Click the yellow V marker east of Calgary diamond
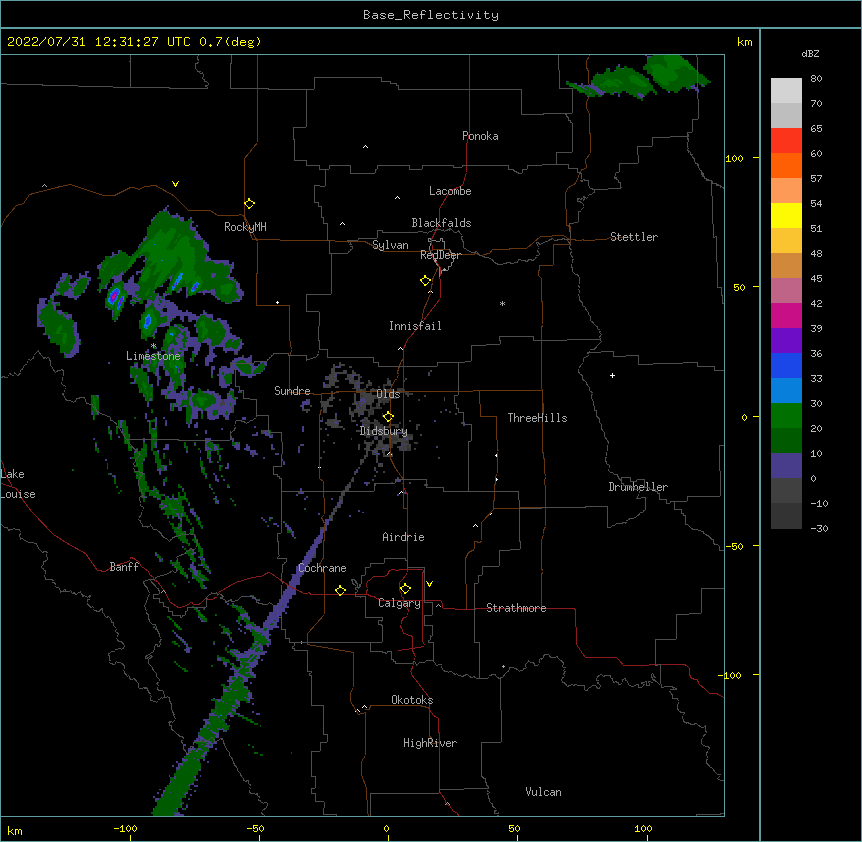862x842 pixels. [x=429, y=584]
